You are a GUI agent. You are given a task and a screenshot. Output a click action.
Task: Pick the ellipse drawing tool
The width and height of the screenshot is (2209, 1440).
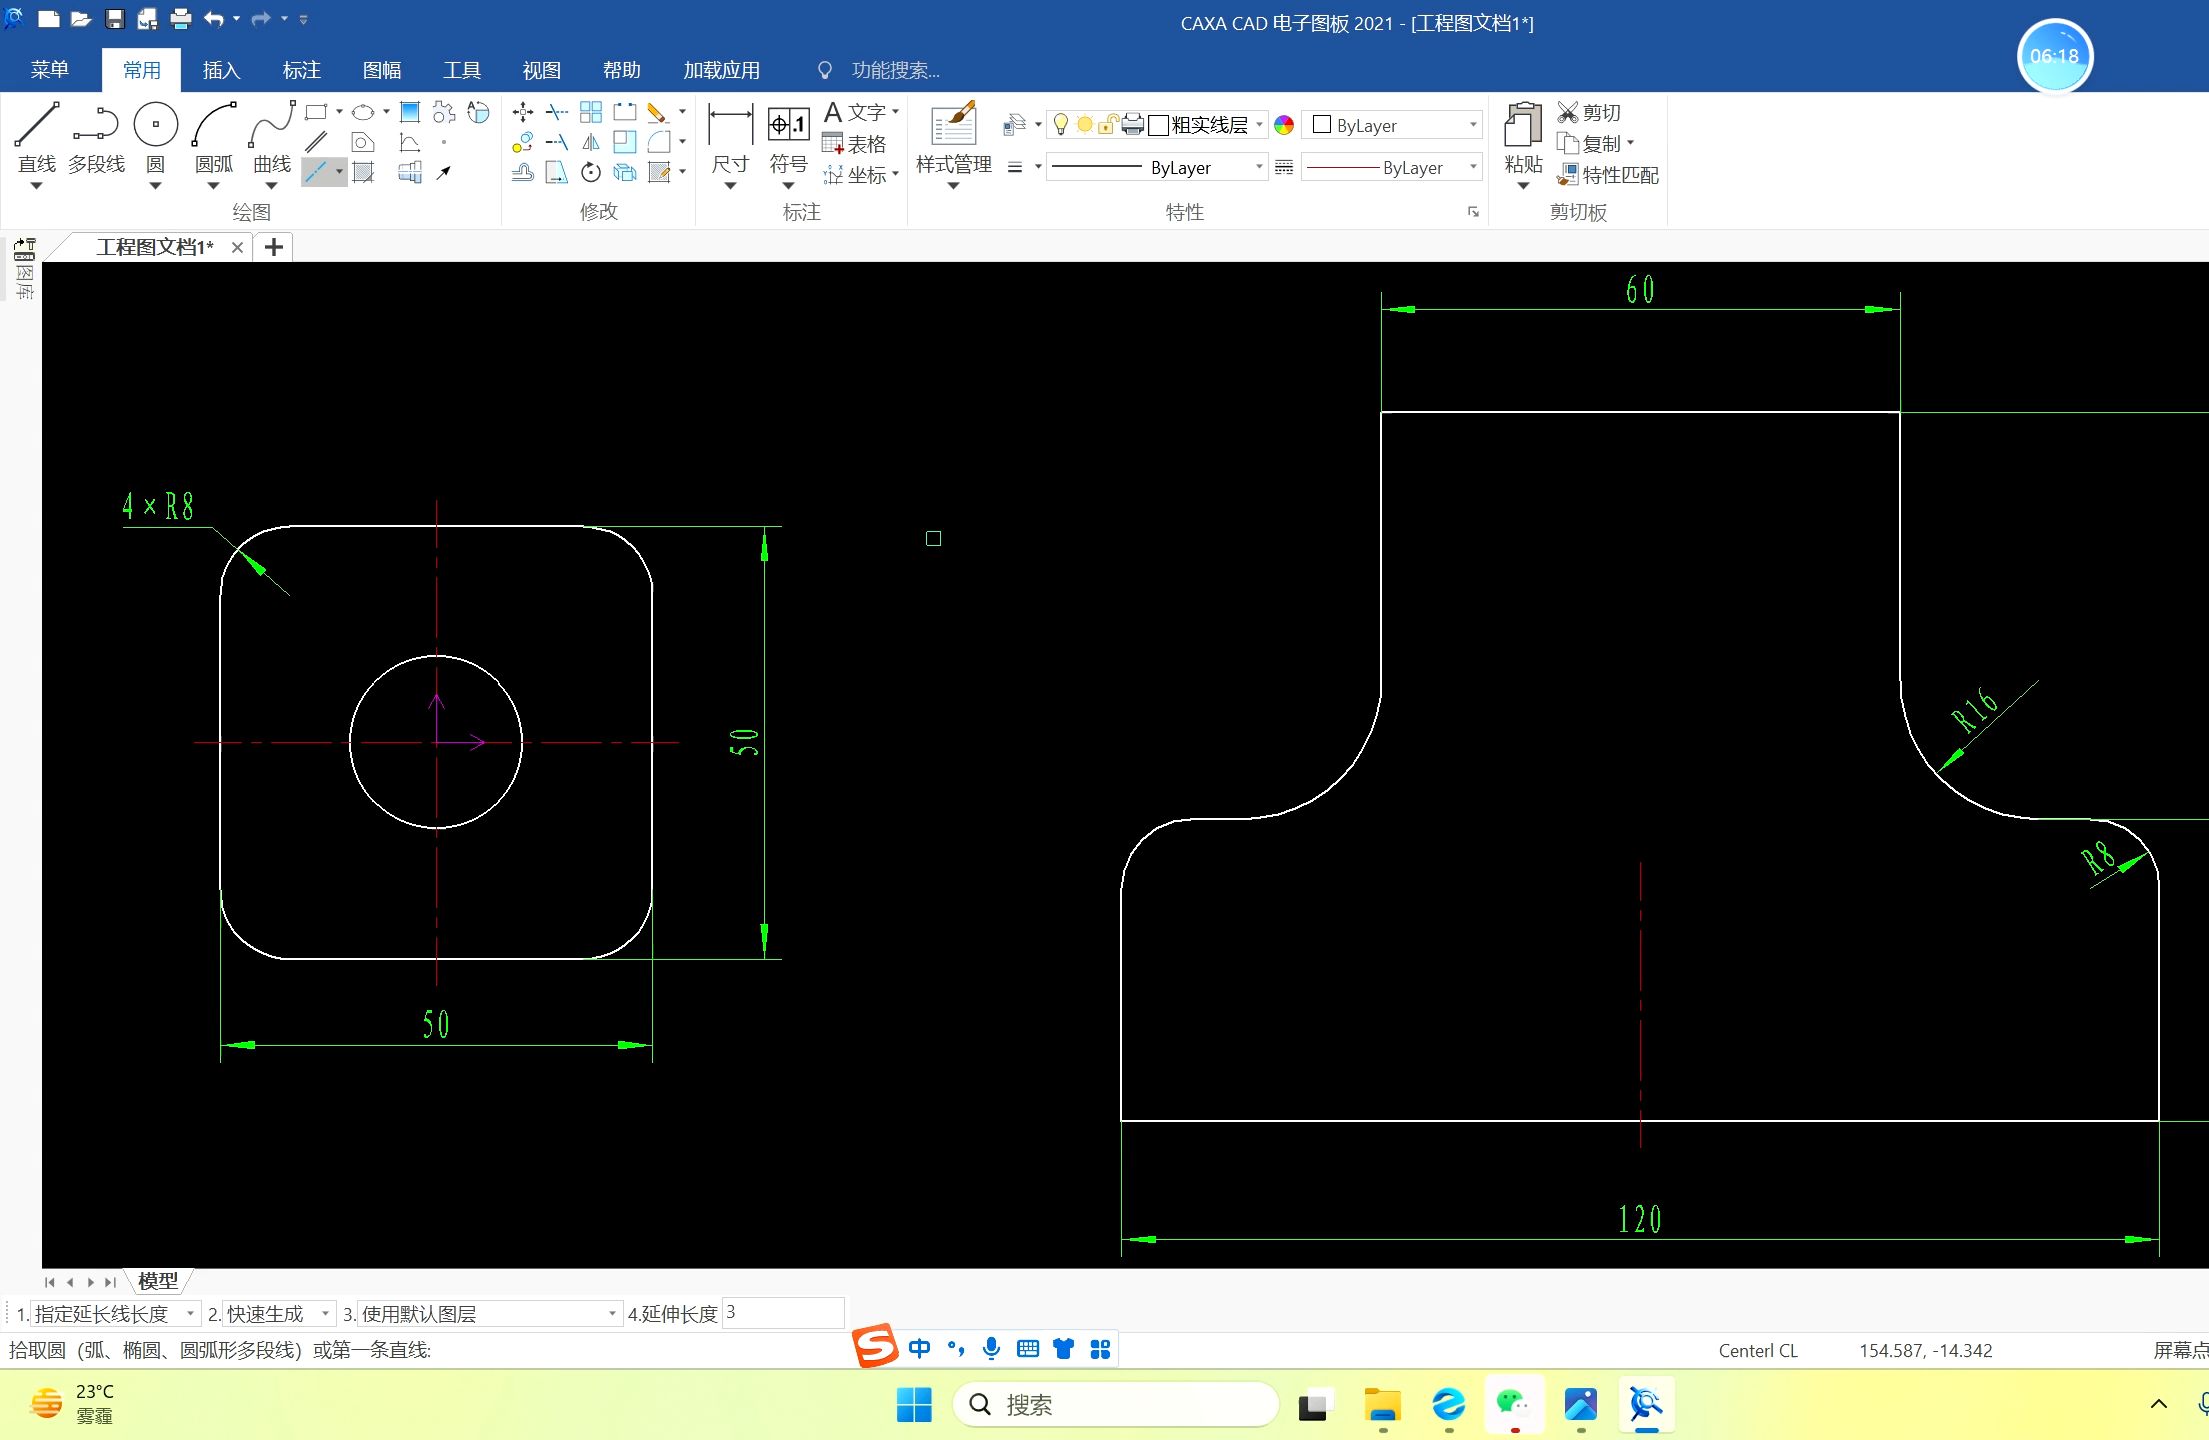click(x=363, y=112)
